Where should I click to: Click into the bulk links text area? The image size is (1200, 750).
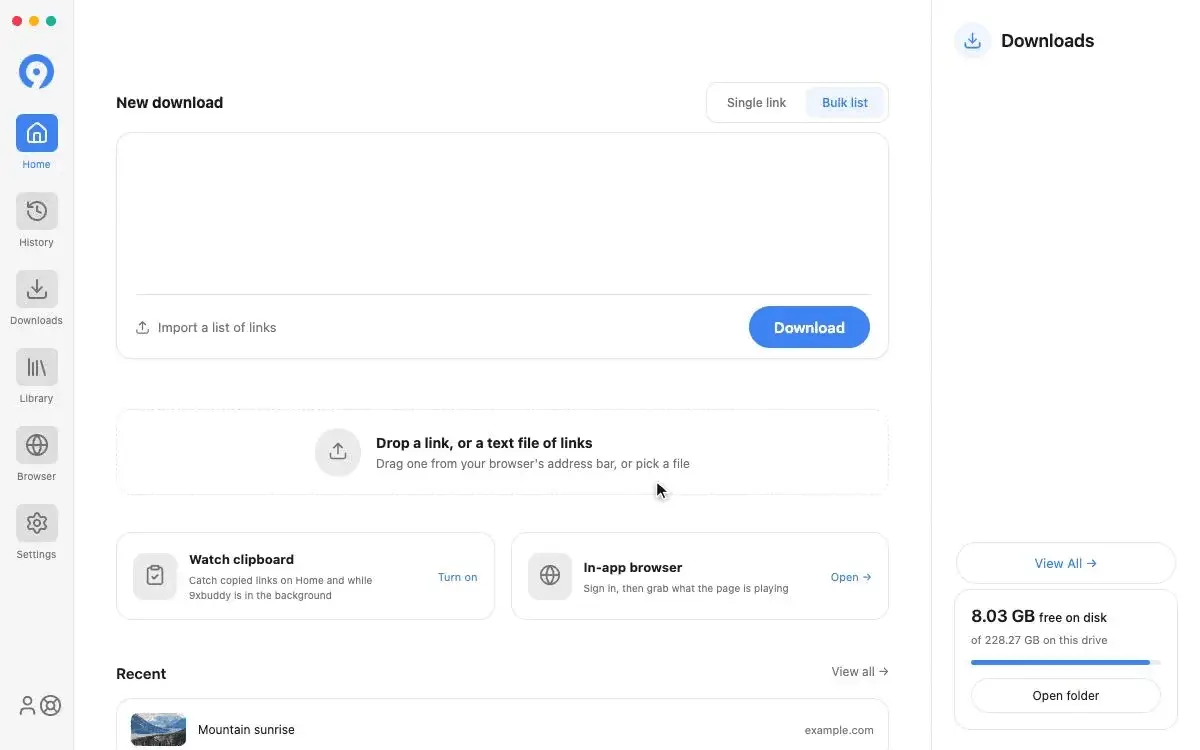pyautogui.click(x=503, y=214)
